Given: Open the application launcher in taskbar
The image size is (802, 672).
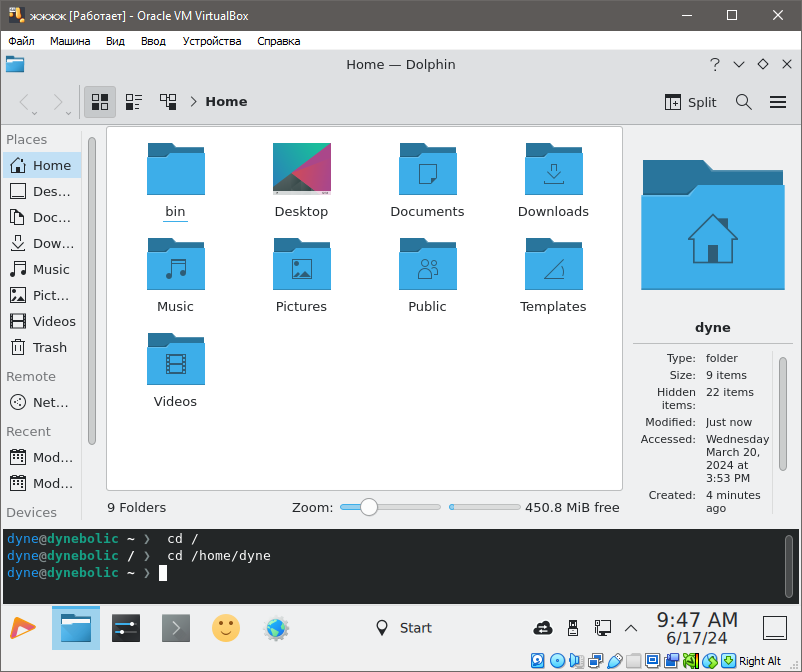Looking at the screenshot, I should [x=23, y=628].
